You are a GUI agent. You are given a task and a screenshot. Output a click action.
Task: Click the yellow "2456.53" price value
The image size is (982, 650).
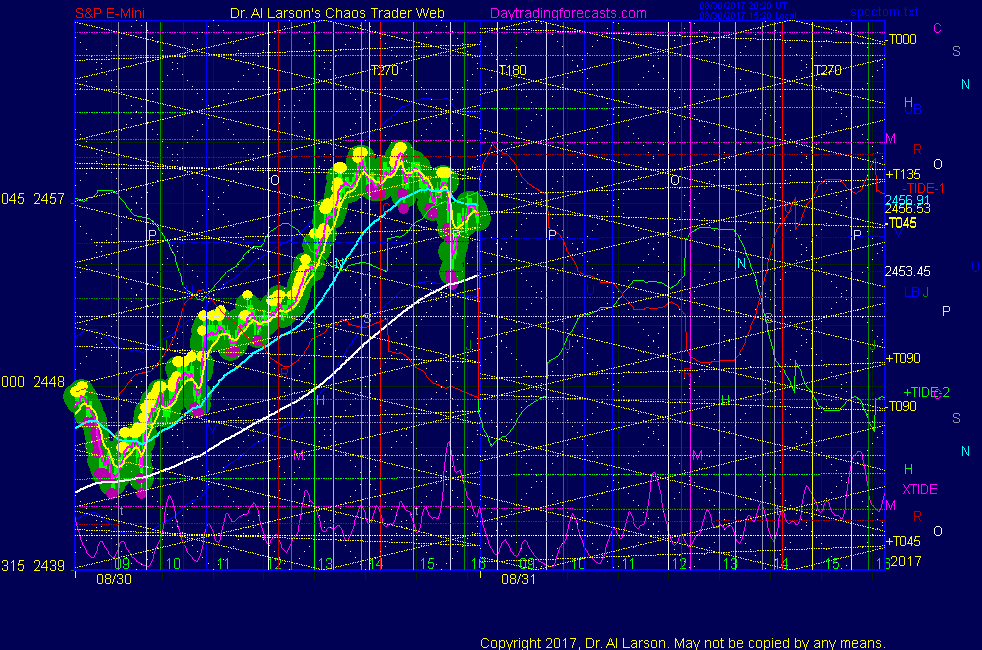907,209
